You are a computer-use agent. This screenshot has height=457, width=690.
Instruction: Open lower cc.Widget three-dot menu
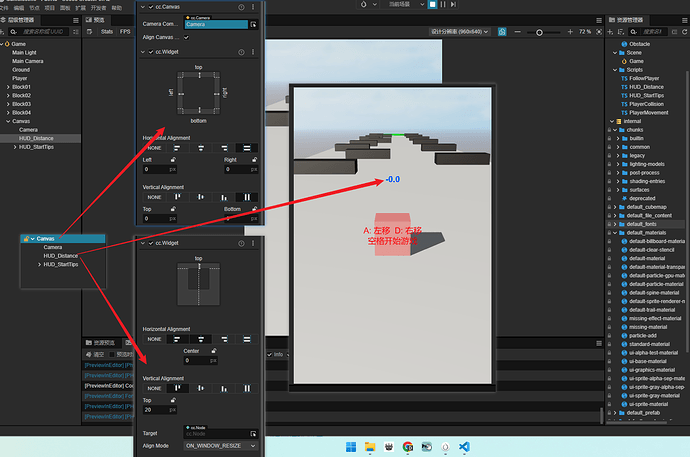pos(253,243)
